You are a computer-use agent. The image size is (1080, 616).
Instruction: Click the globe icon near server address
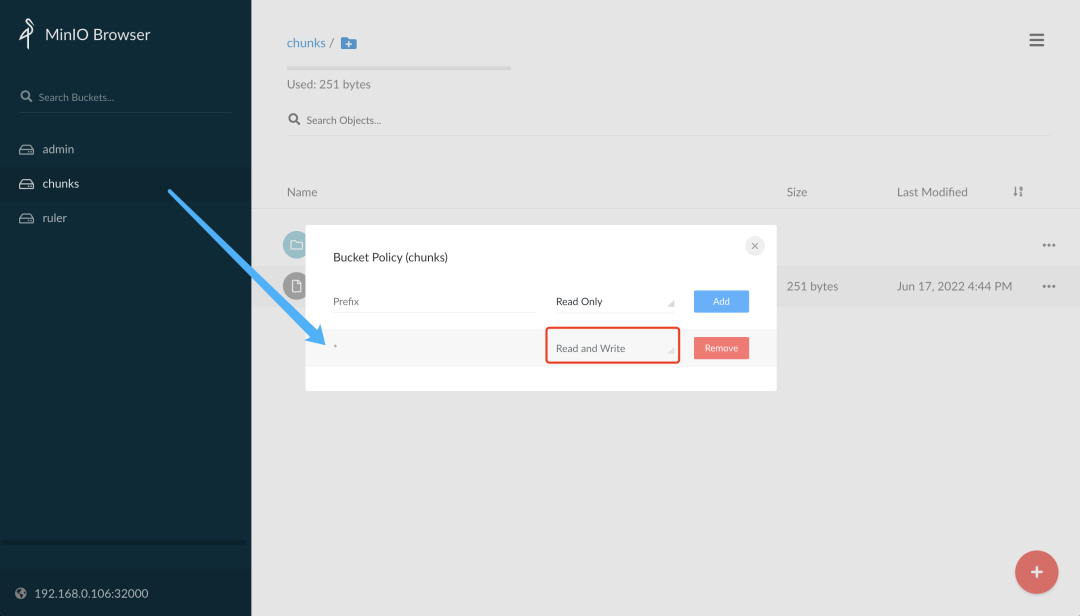[x=21, y=593]
